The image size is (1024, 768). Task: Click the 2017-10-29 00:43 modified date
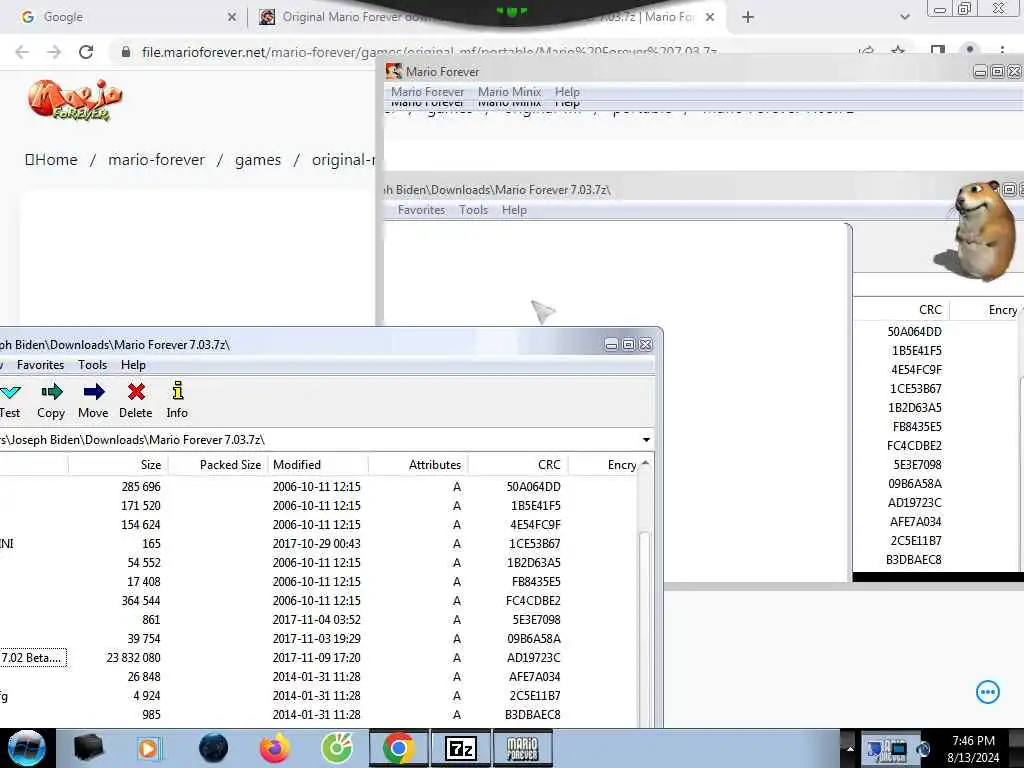(x=317, y=544)
